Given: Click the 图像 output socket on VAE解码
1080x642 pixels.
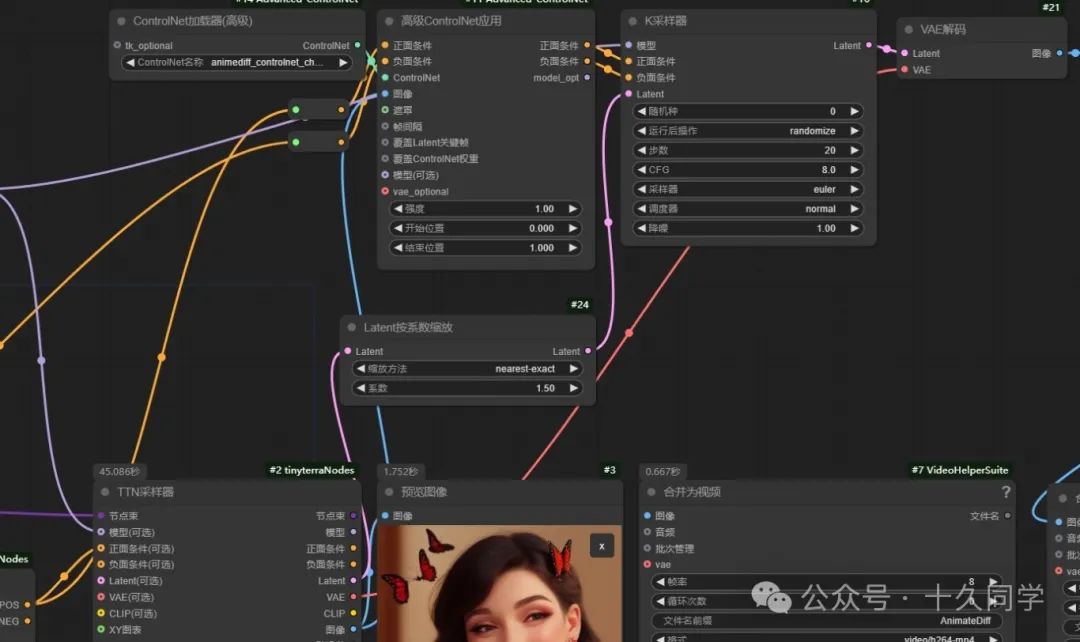Looking at the screenshot, I should click(1059, 53).
